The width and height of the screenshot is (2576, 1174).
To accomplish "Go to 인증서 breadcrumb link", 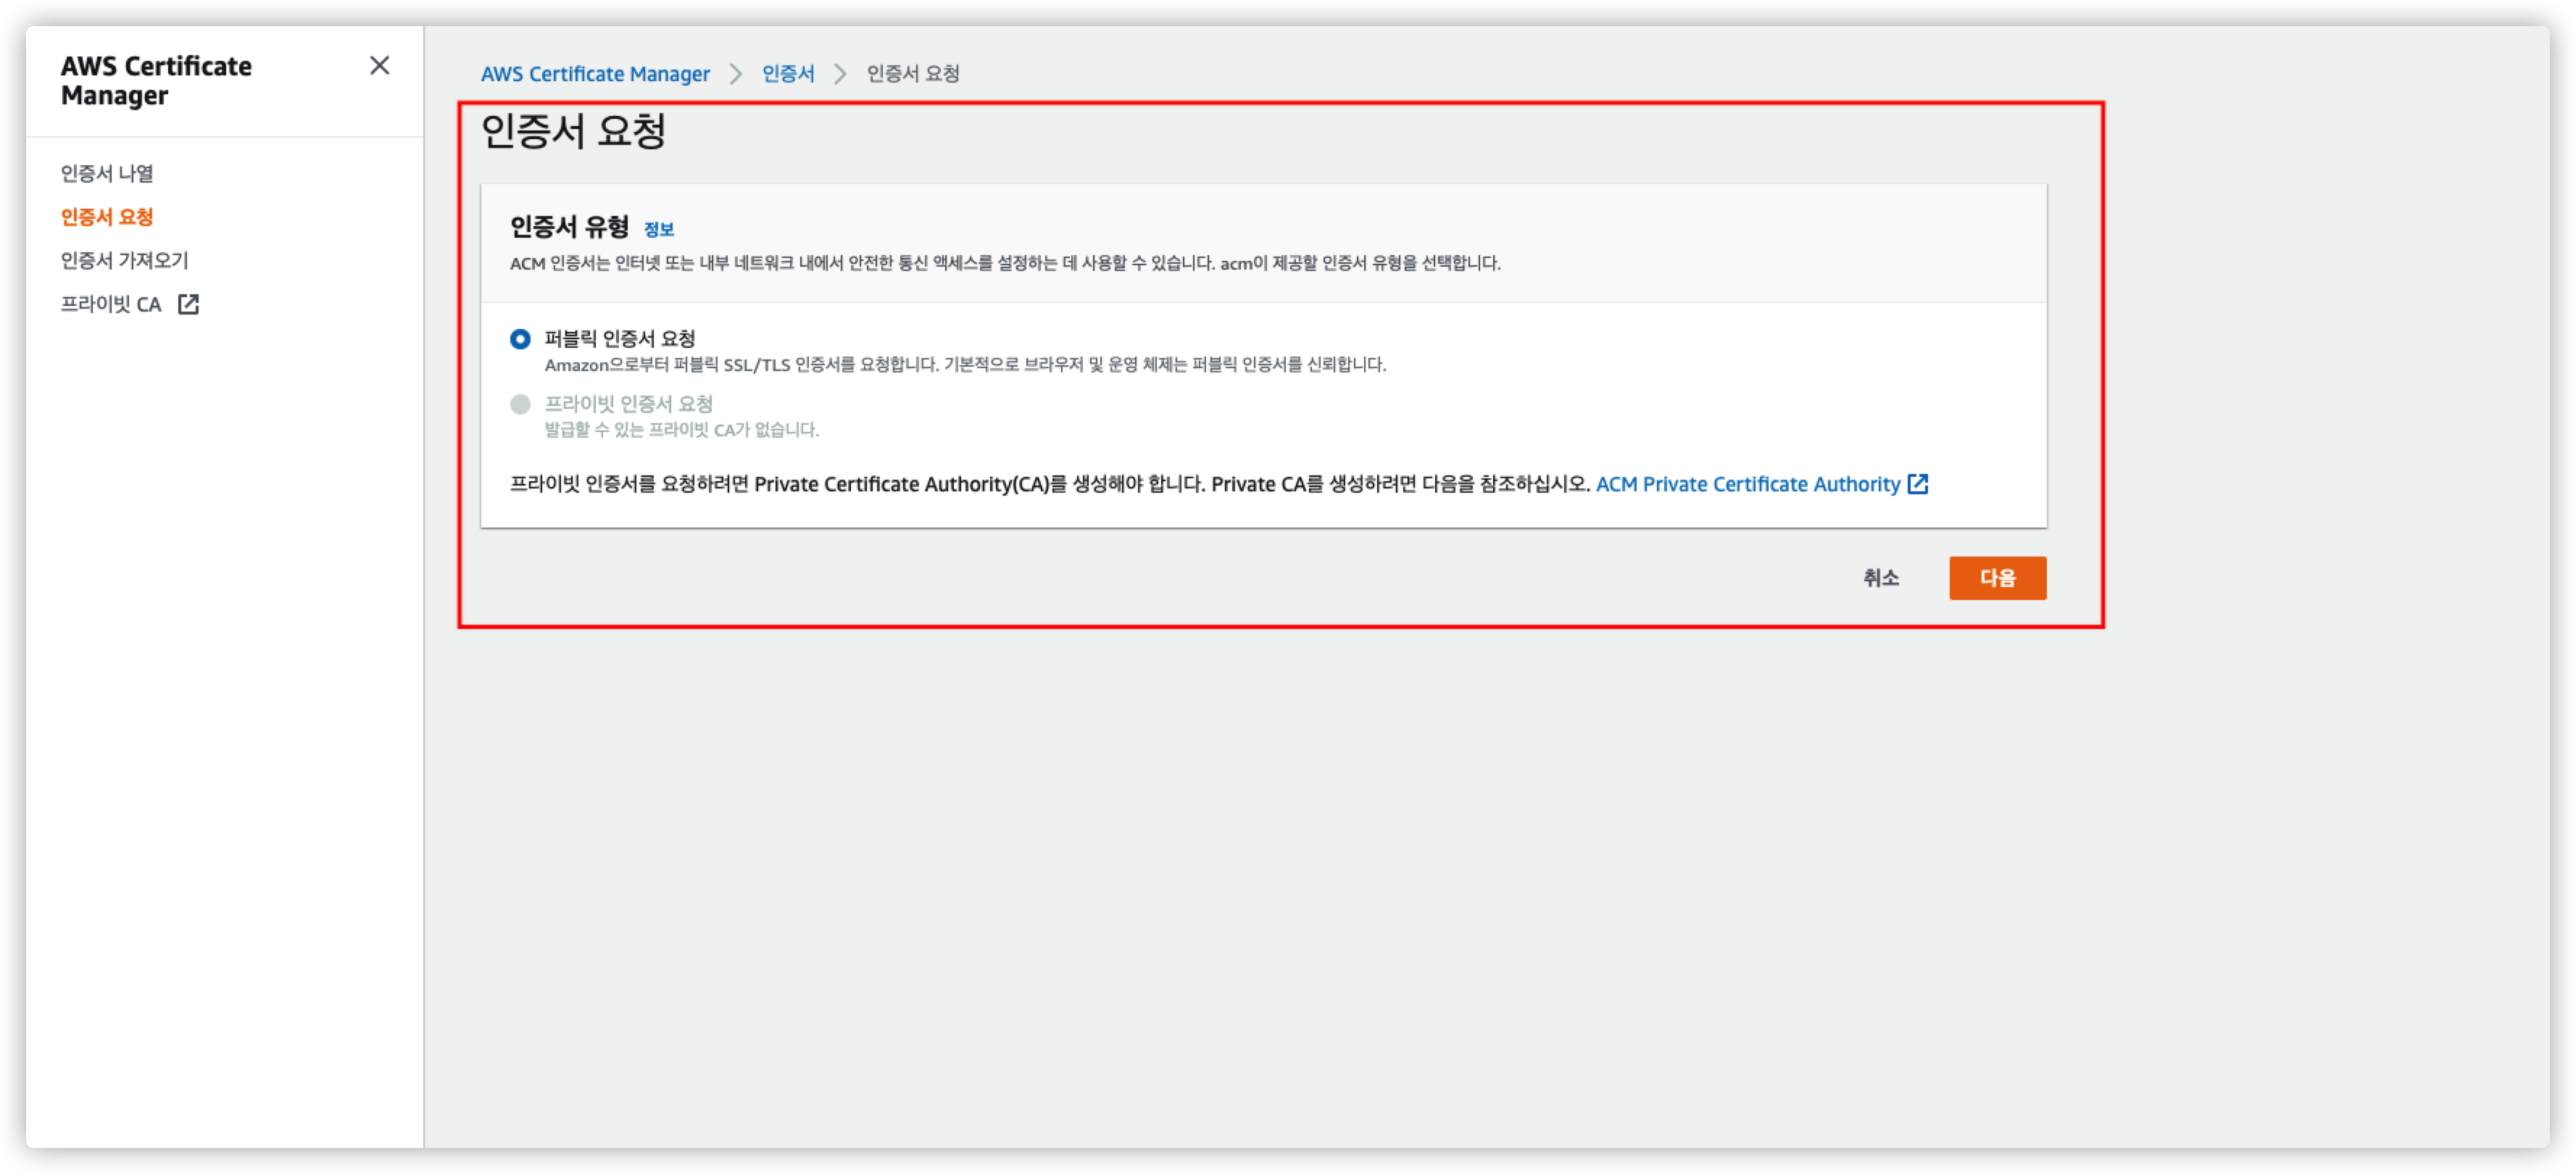I will click(788, 74).
